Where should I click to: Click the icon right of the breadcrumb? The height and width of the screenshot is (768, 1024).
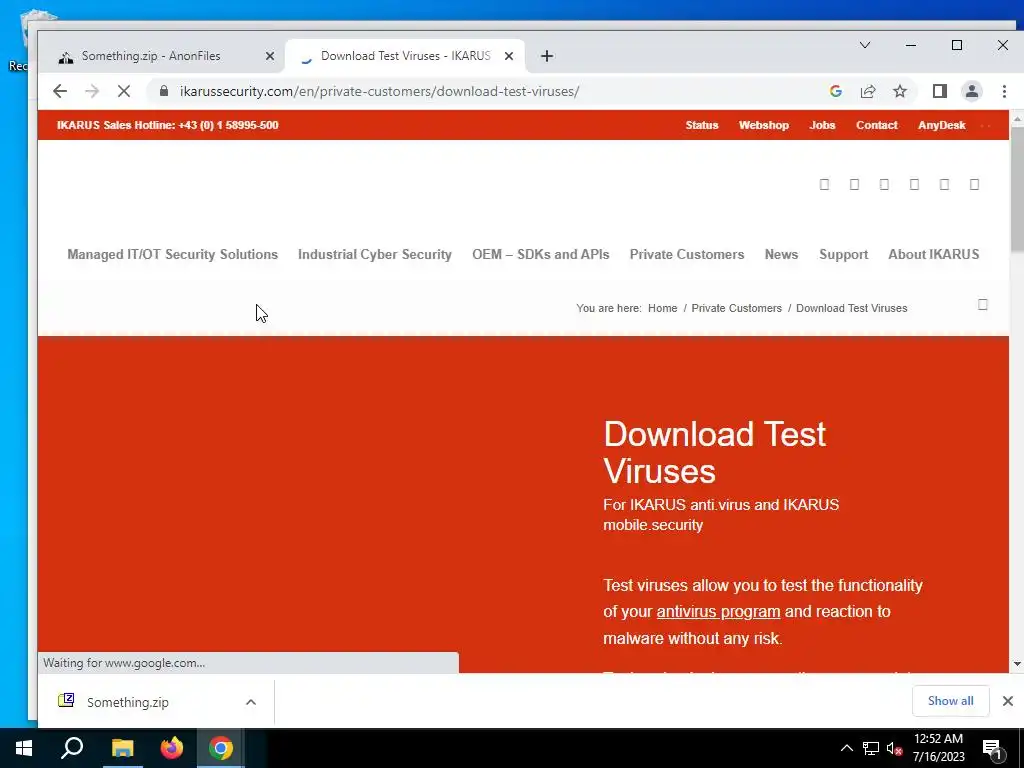(x=982, y=305)
